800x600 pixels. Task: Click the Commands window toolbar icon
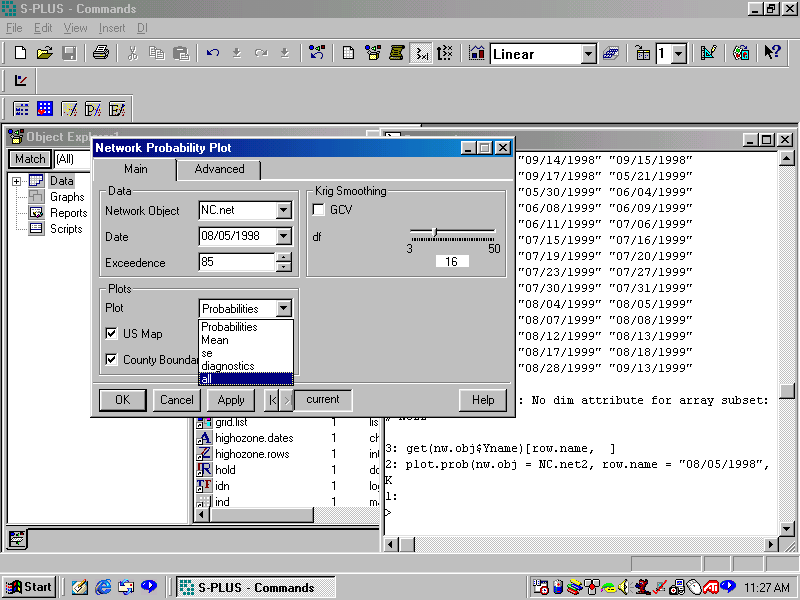coord(421,53)
